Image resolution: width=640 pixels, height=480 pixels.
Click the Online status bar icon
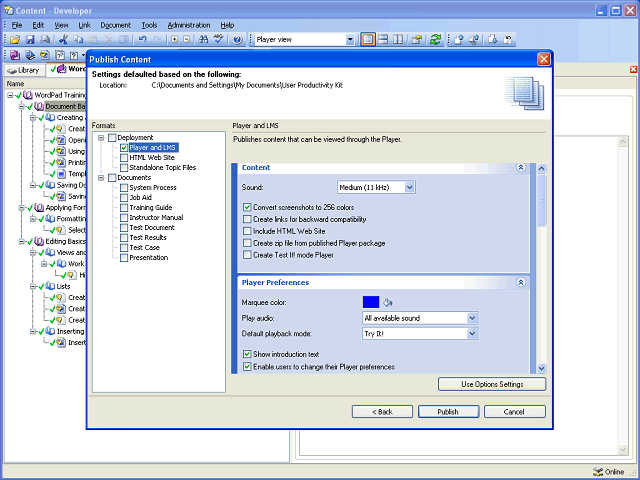[x=598, y=471]
